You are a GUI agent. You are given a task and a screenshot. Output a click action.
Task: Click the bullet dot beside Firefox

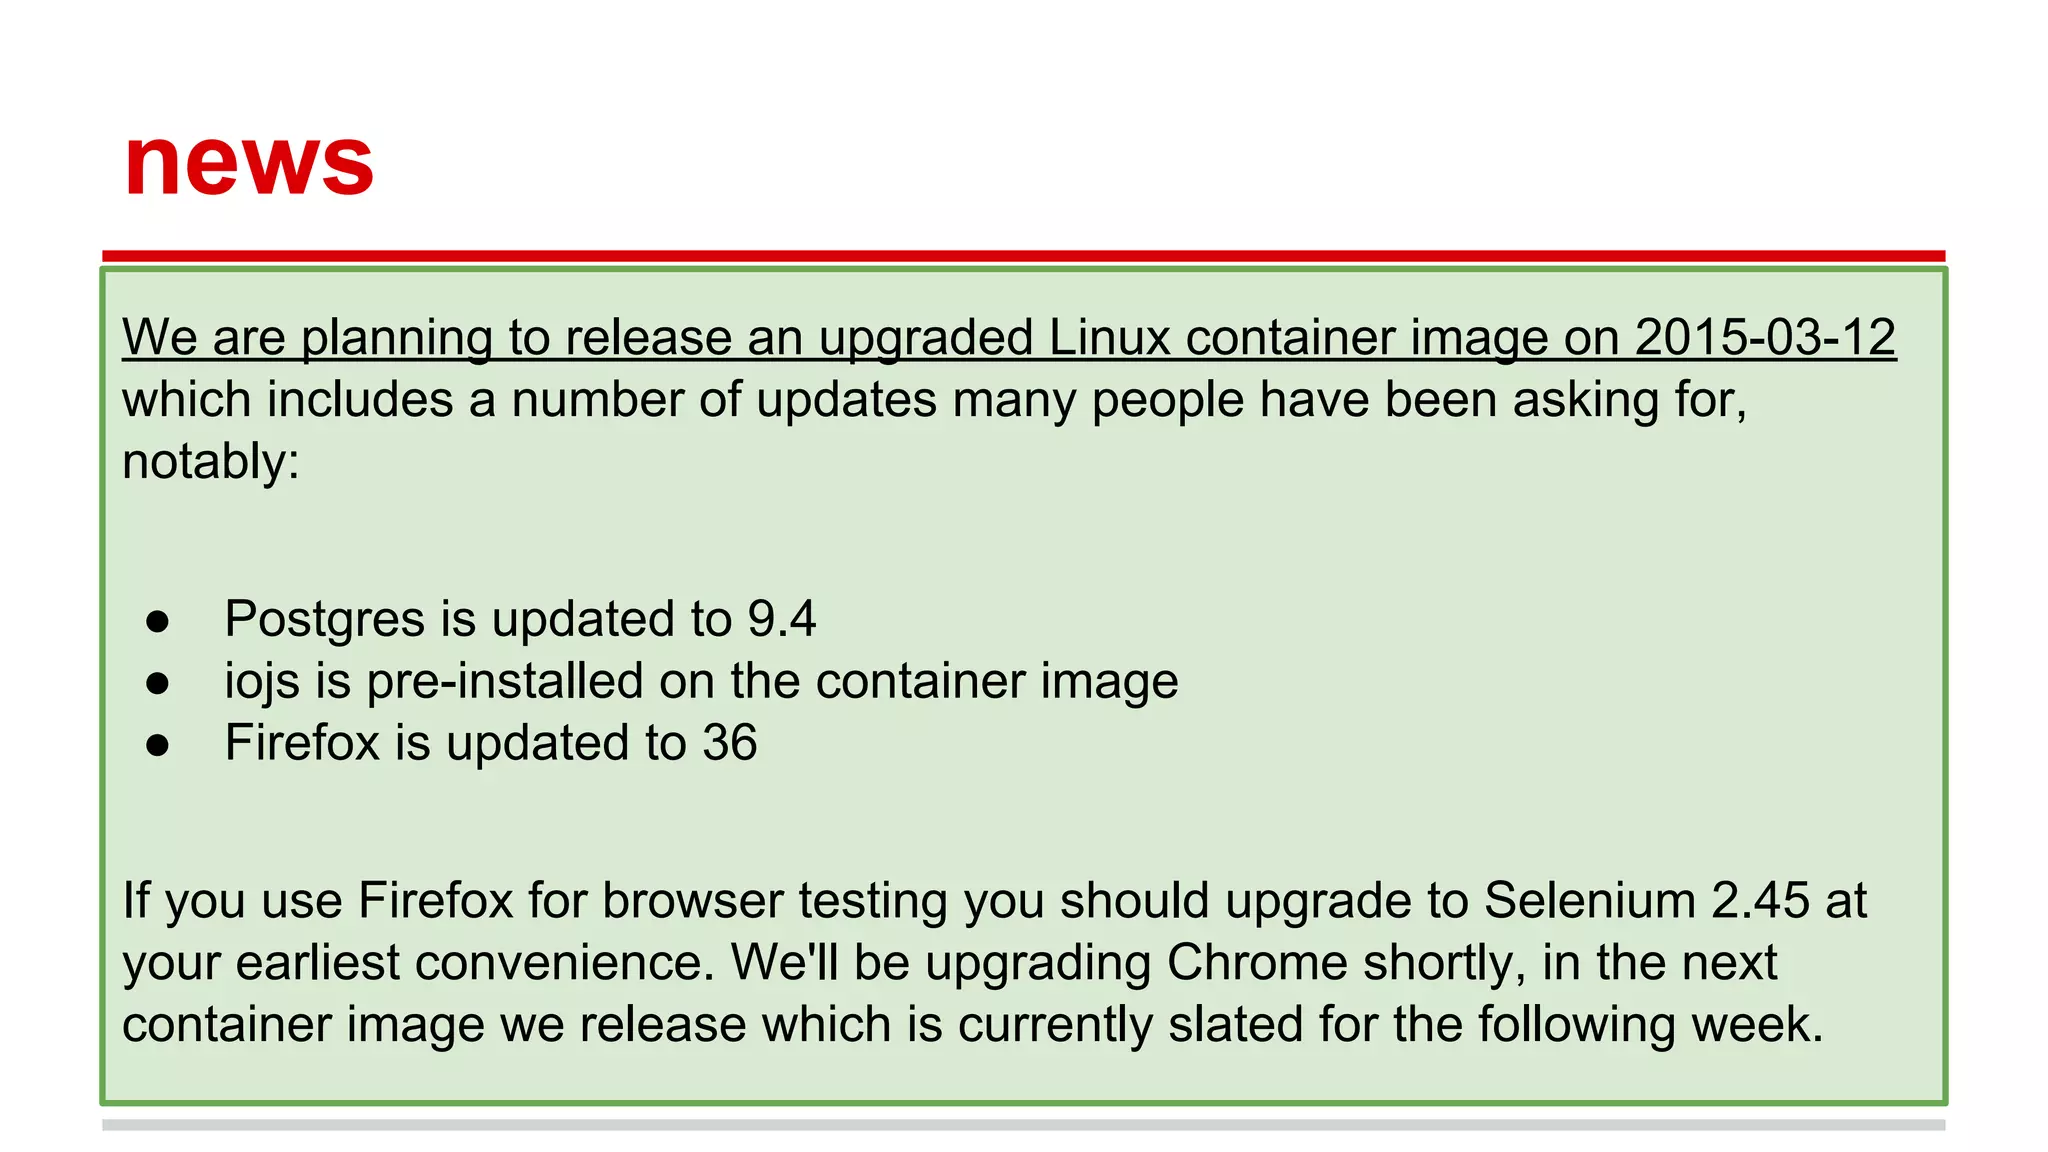click(x=157, y=745)
